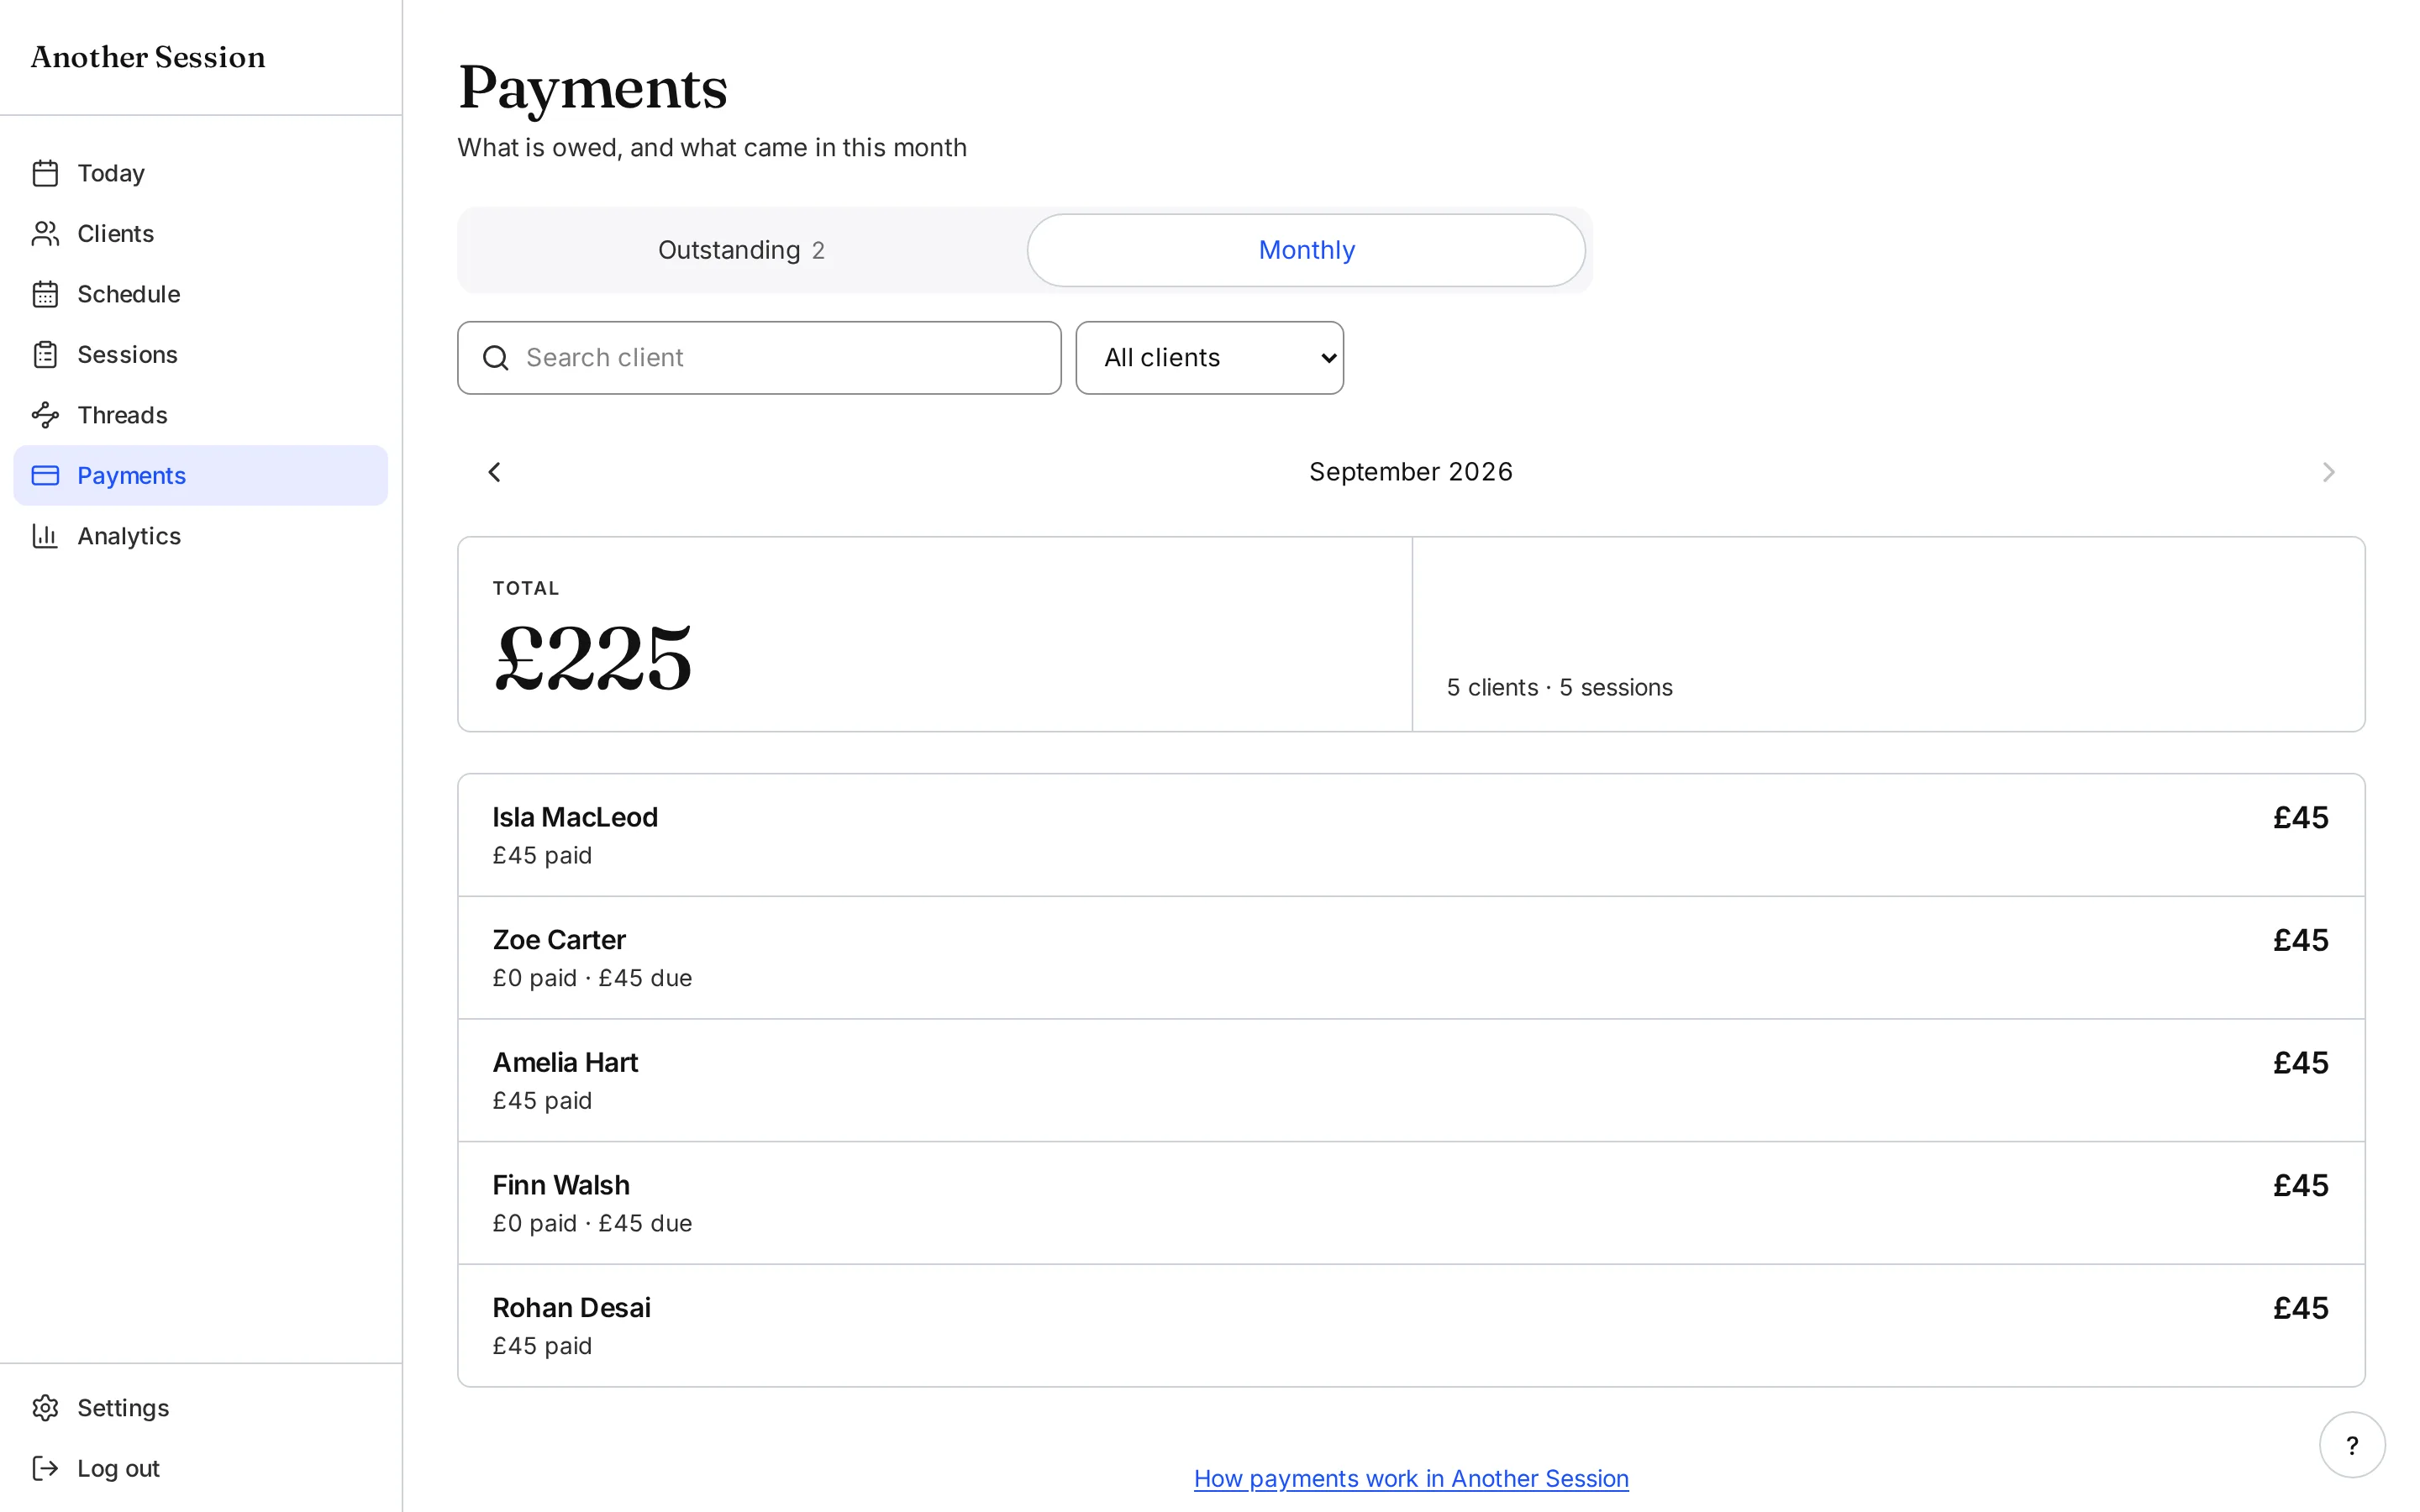2420x1512 pixels.
Task: Click the September 2026 month label
Action: click(x=1411, y=472)
